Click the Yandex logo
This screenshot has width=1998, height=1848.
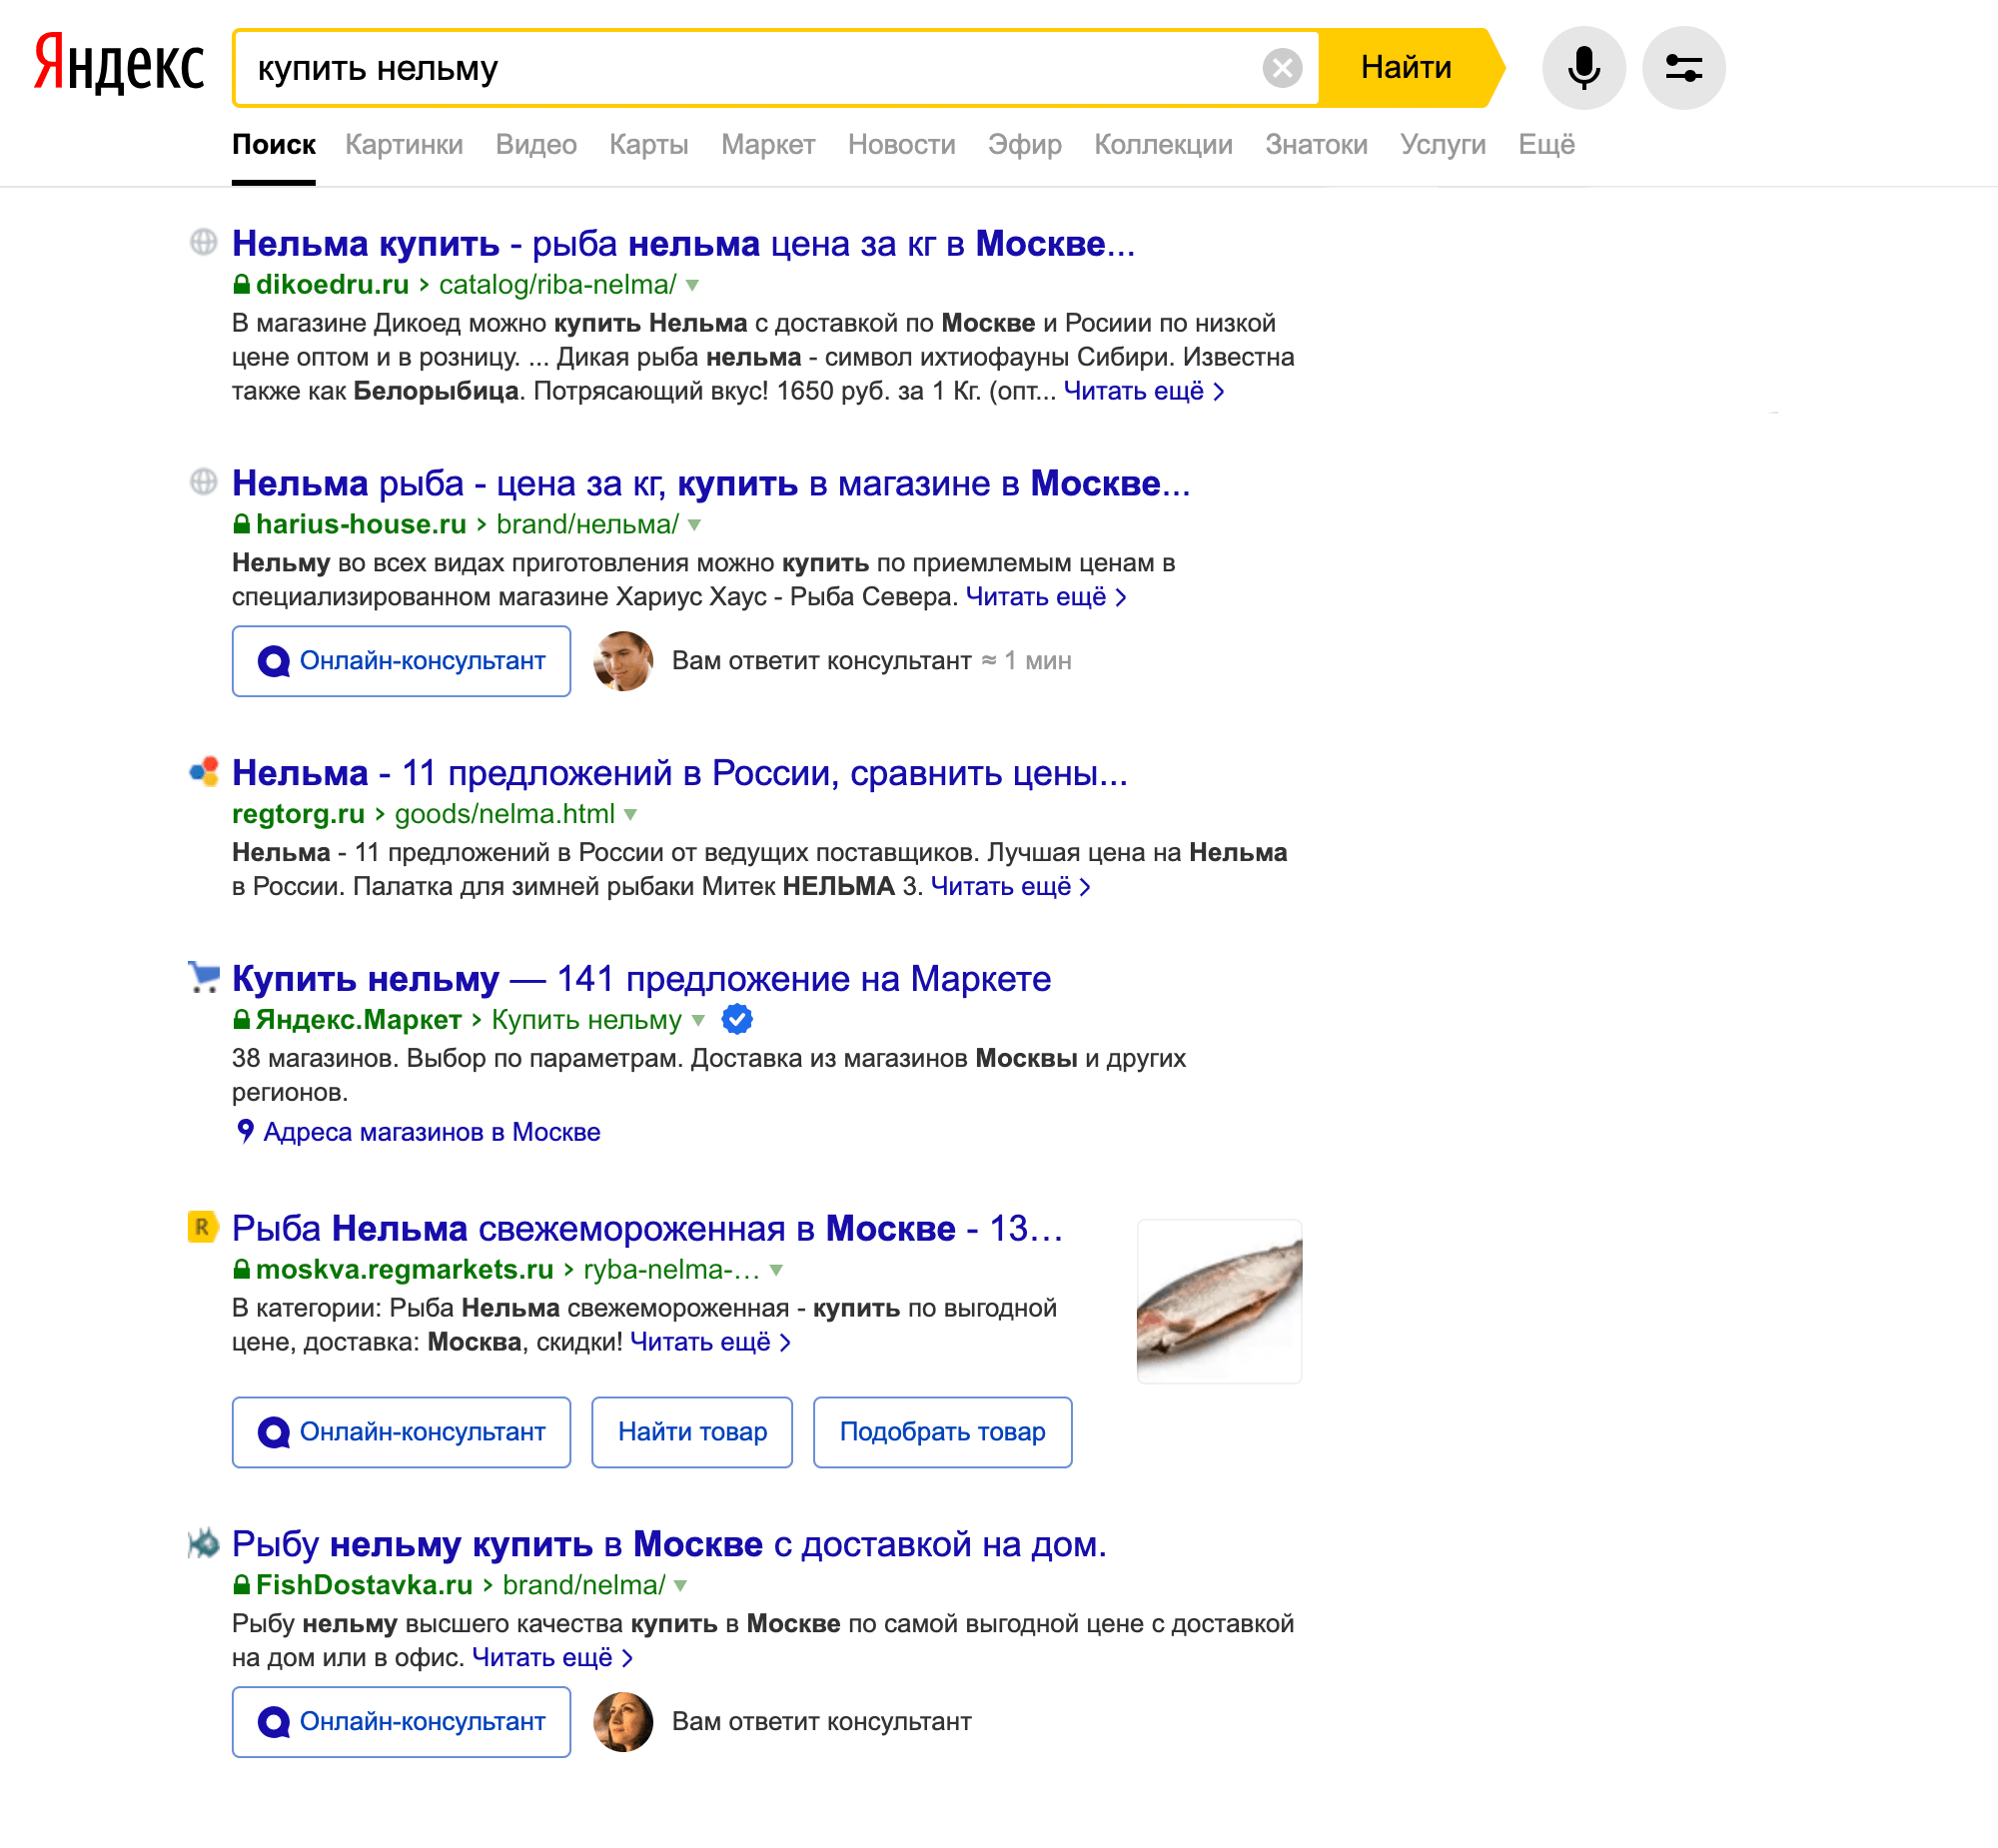119,64
